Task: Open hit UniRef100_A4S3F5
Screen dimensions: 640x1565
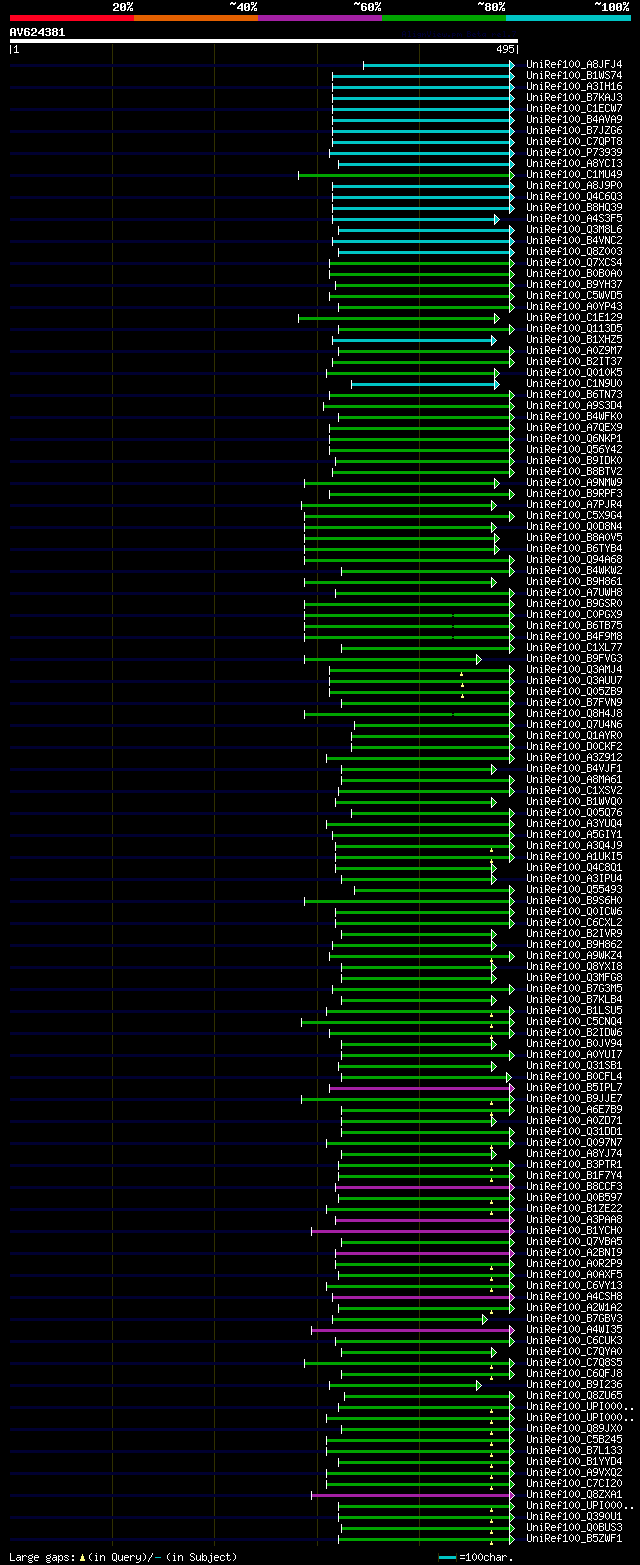Action: (x=574, y=218)
